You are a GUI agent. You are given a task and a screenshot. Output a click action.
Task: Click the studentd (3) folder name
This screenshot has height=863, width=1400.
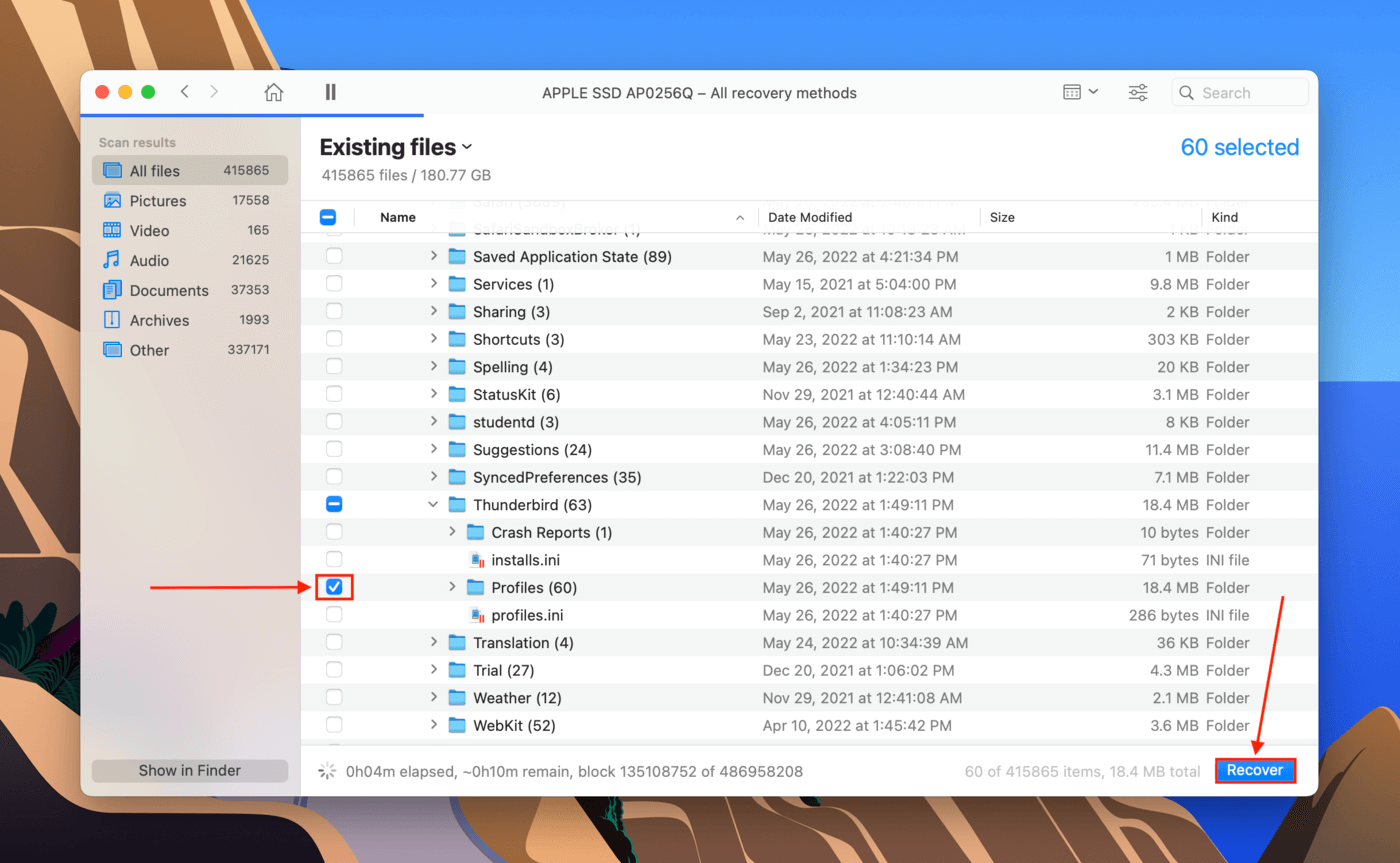pyautogui.click(x=516, y=422)
